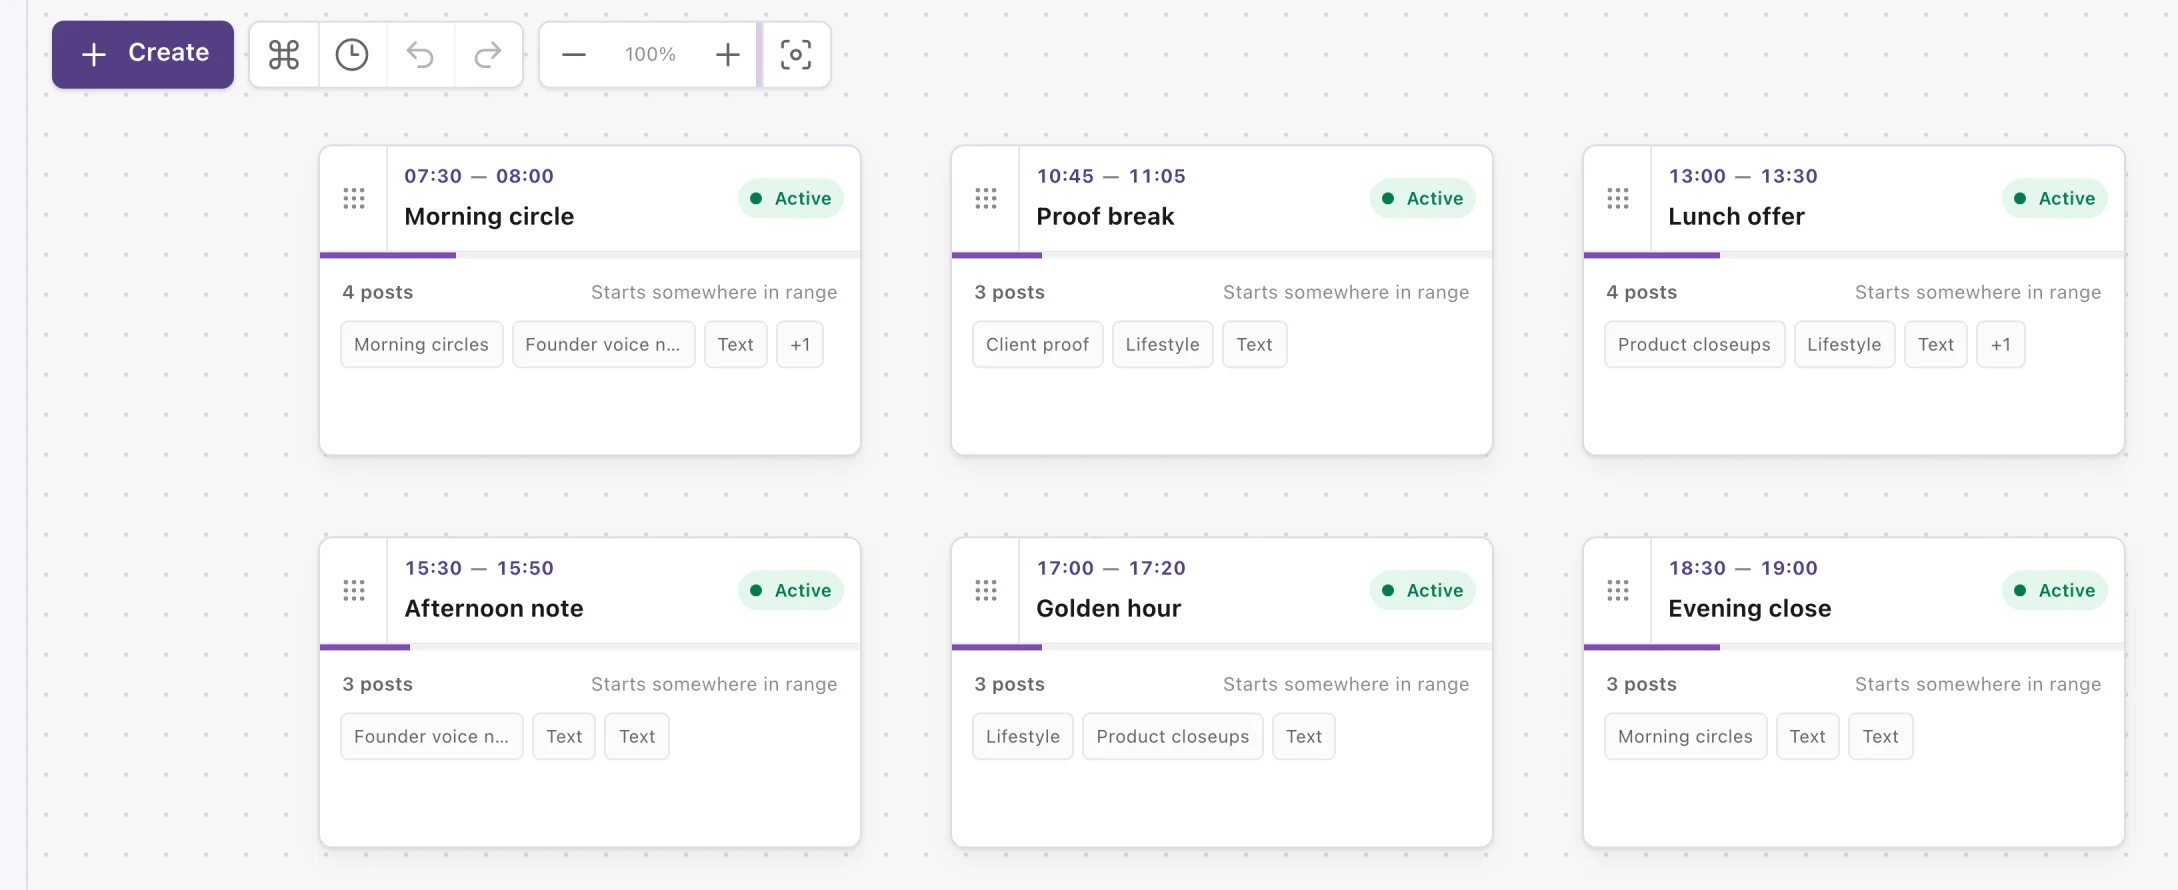
Task: Open the history clock icon
Action: [x=352, y=54]
